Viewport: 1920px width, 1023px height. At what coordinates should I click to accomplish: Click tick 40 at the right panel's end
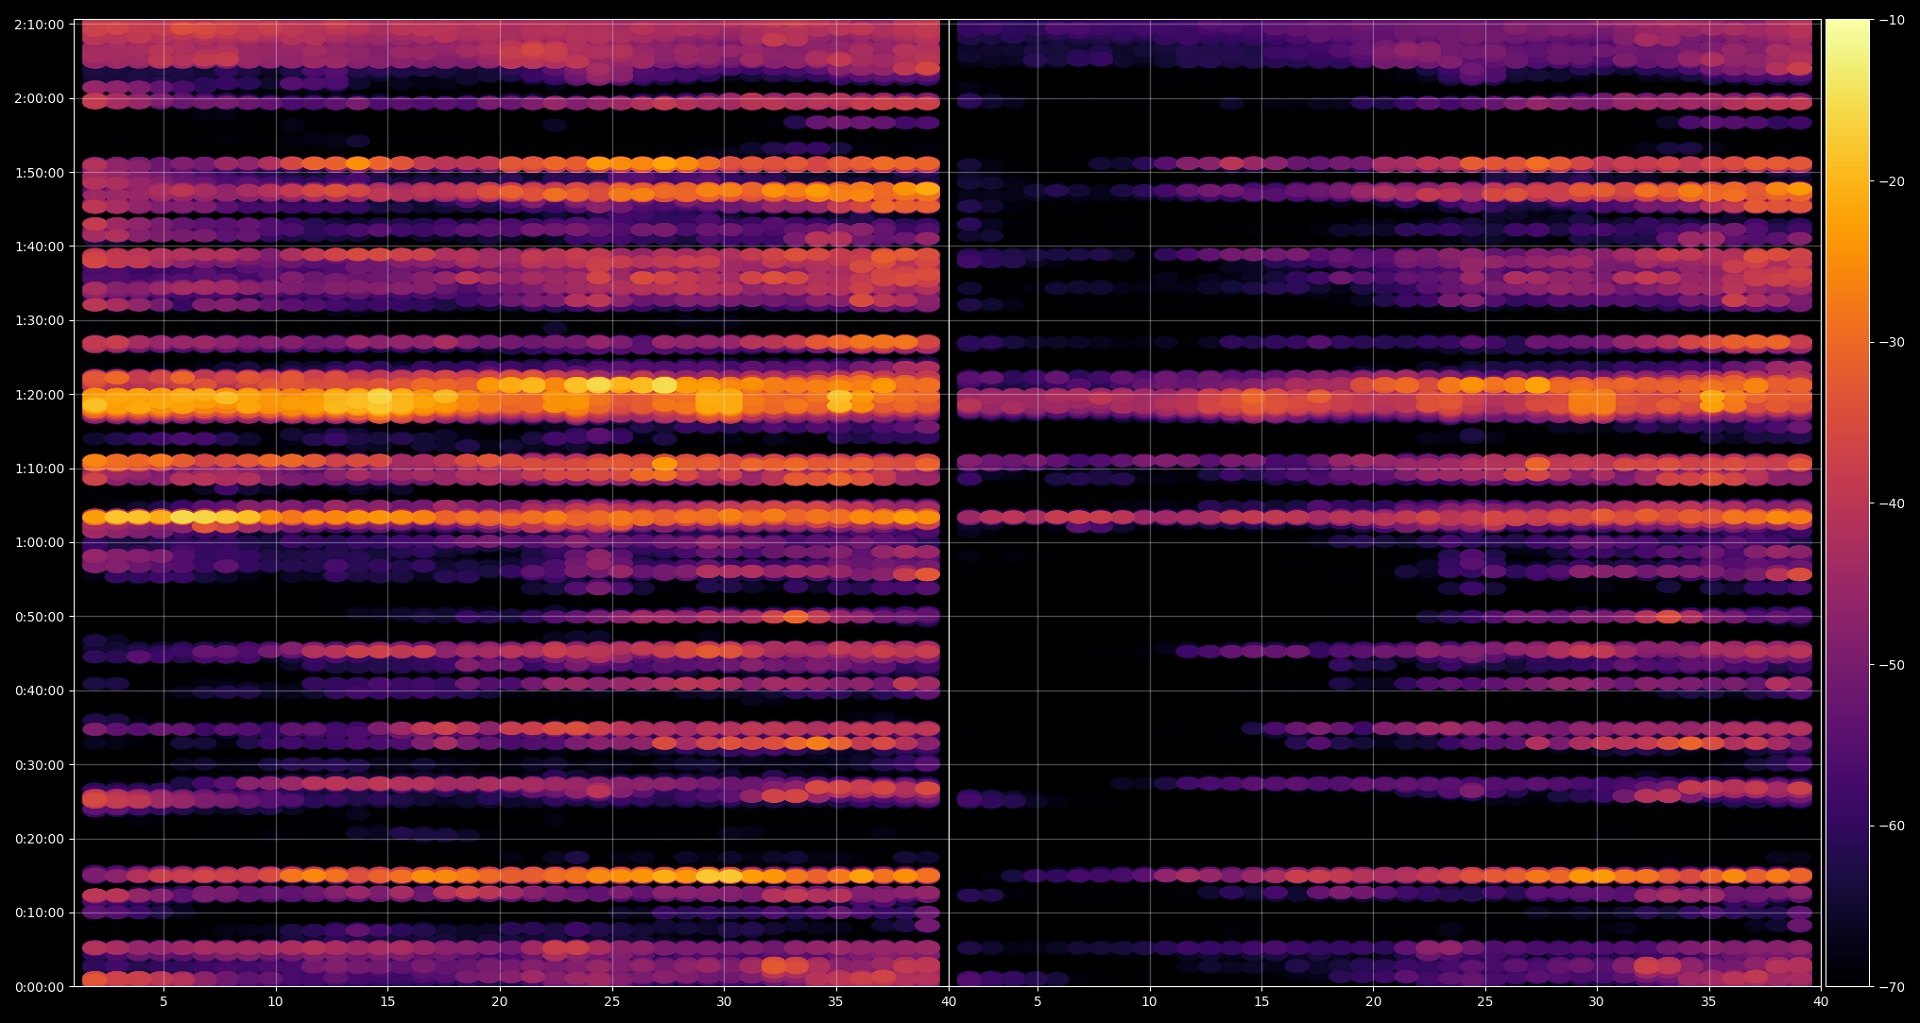pyautogui.click(x=1821, y=1001)
